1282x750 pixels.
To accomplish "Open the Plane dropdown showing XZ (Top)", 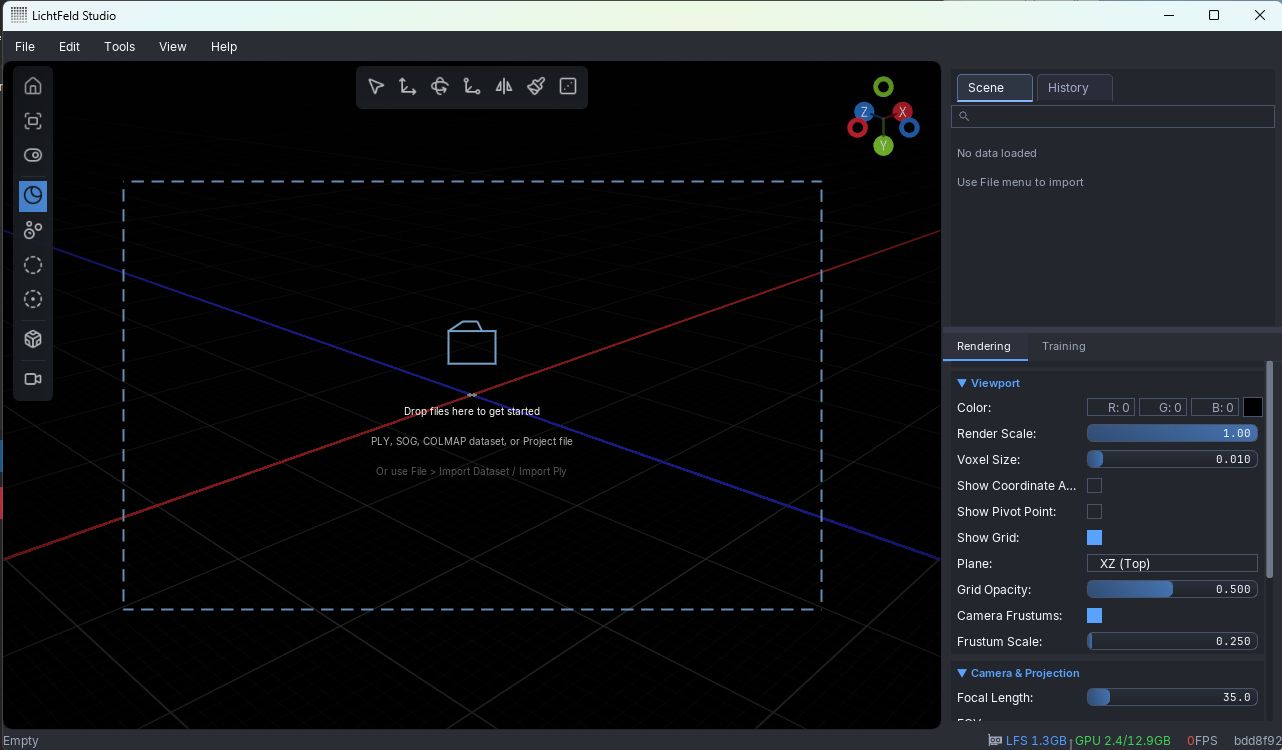I will click(x=1172, y=564).
